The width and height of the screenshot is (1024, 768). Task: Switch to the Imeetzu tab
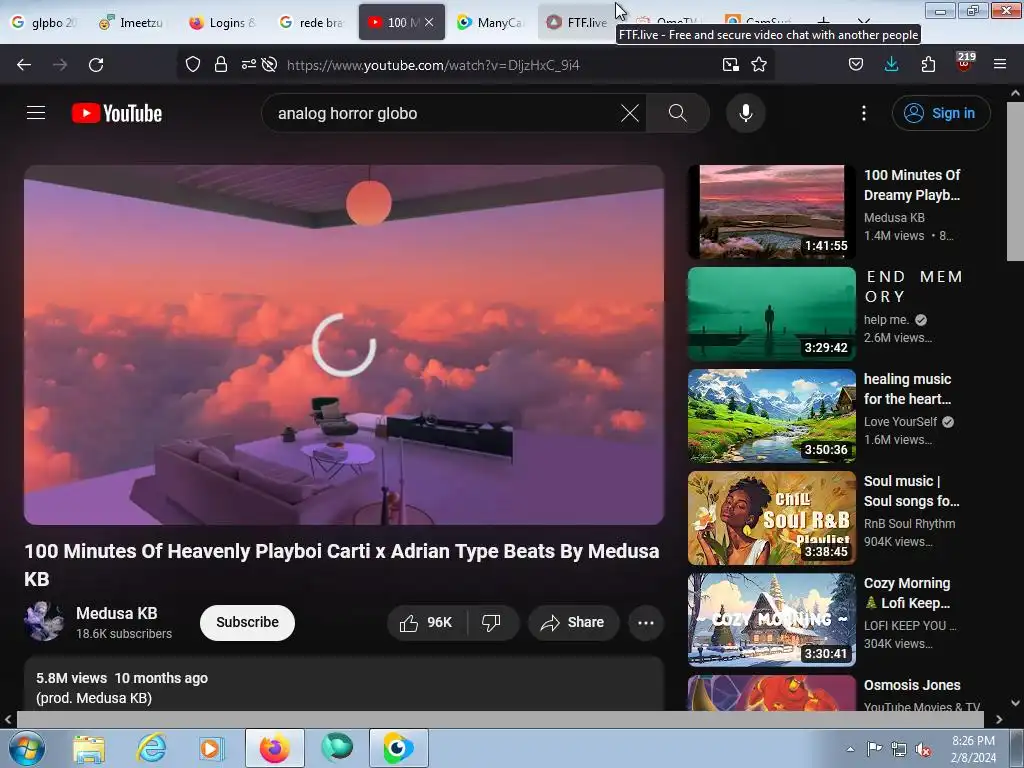[133, 22]
